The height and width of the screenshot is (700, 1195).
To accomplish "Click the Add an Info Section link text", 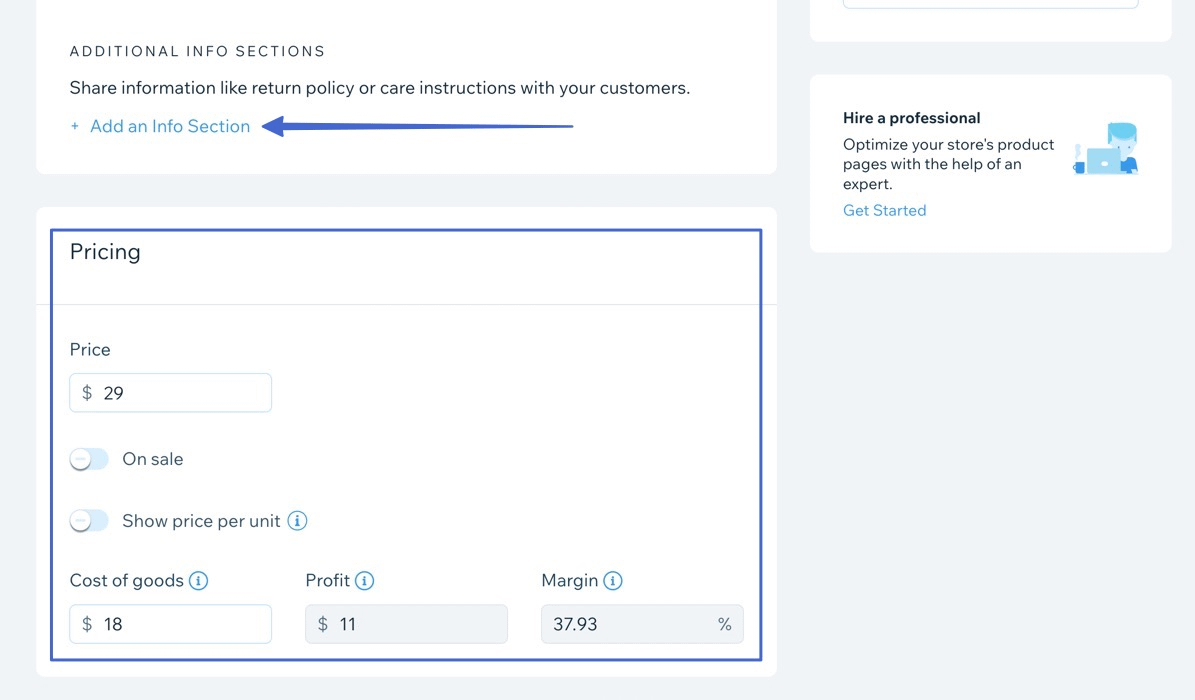I will [170, 127].
